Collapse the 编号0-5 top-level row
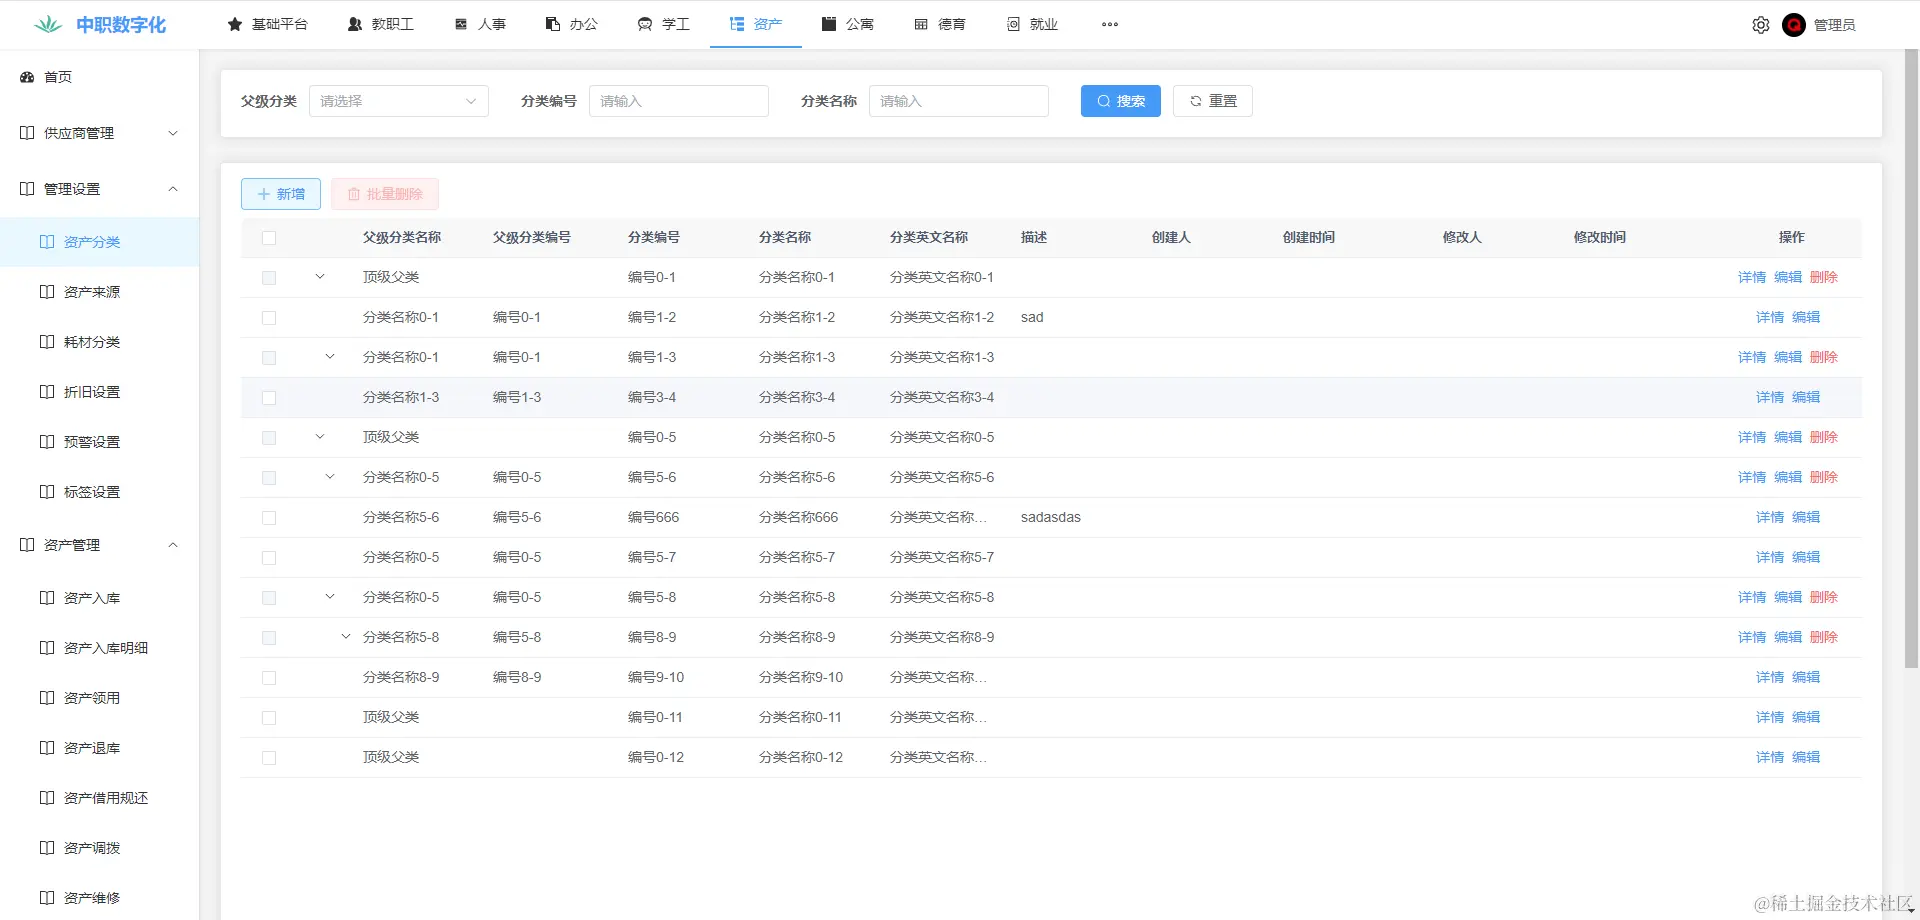This screenshot has width=1920, height=920. 320,437
